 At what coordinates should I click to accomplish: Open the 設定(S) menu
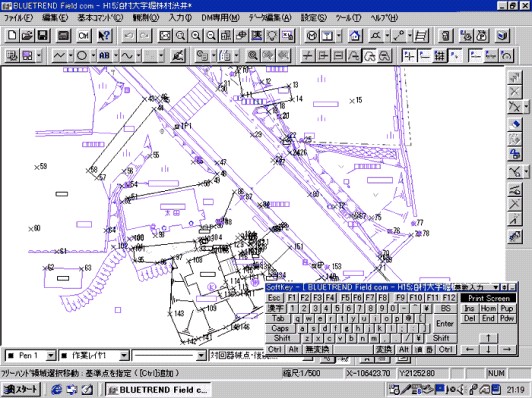[x=314, y=18]
